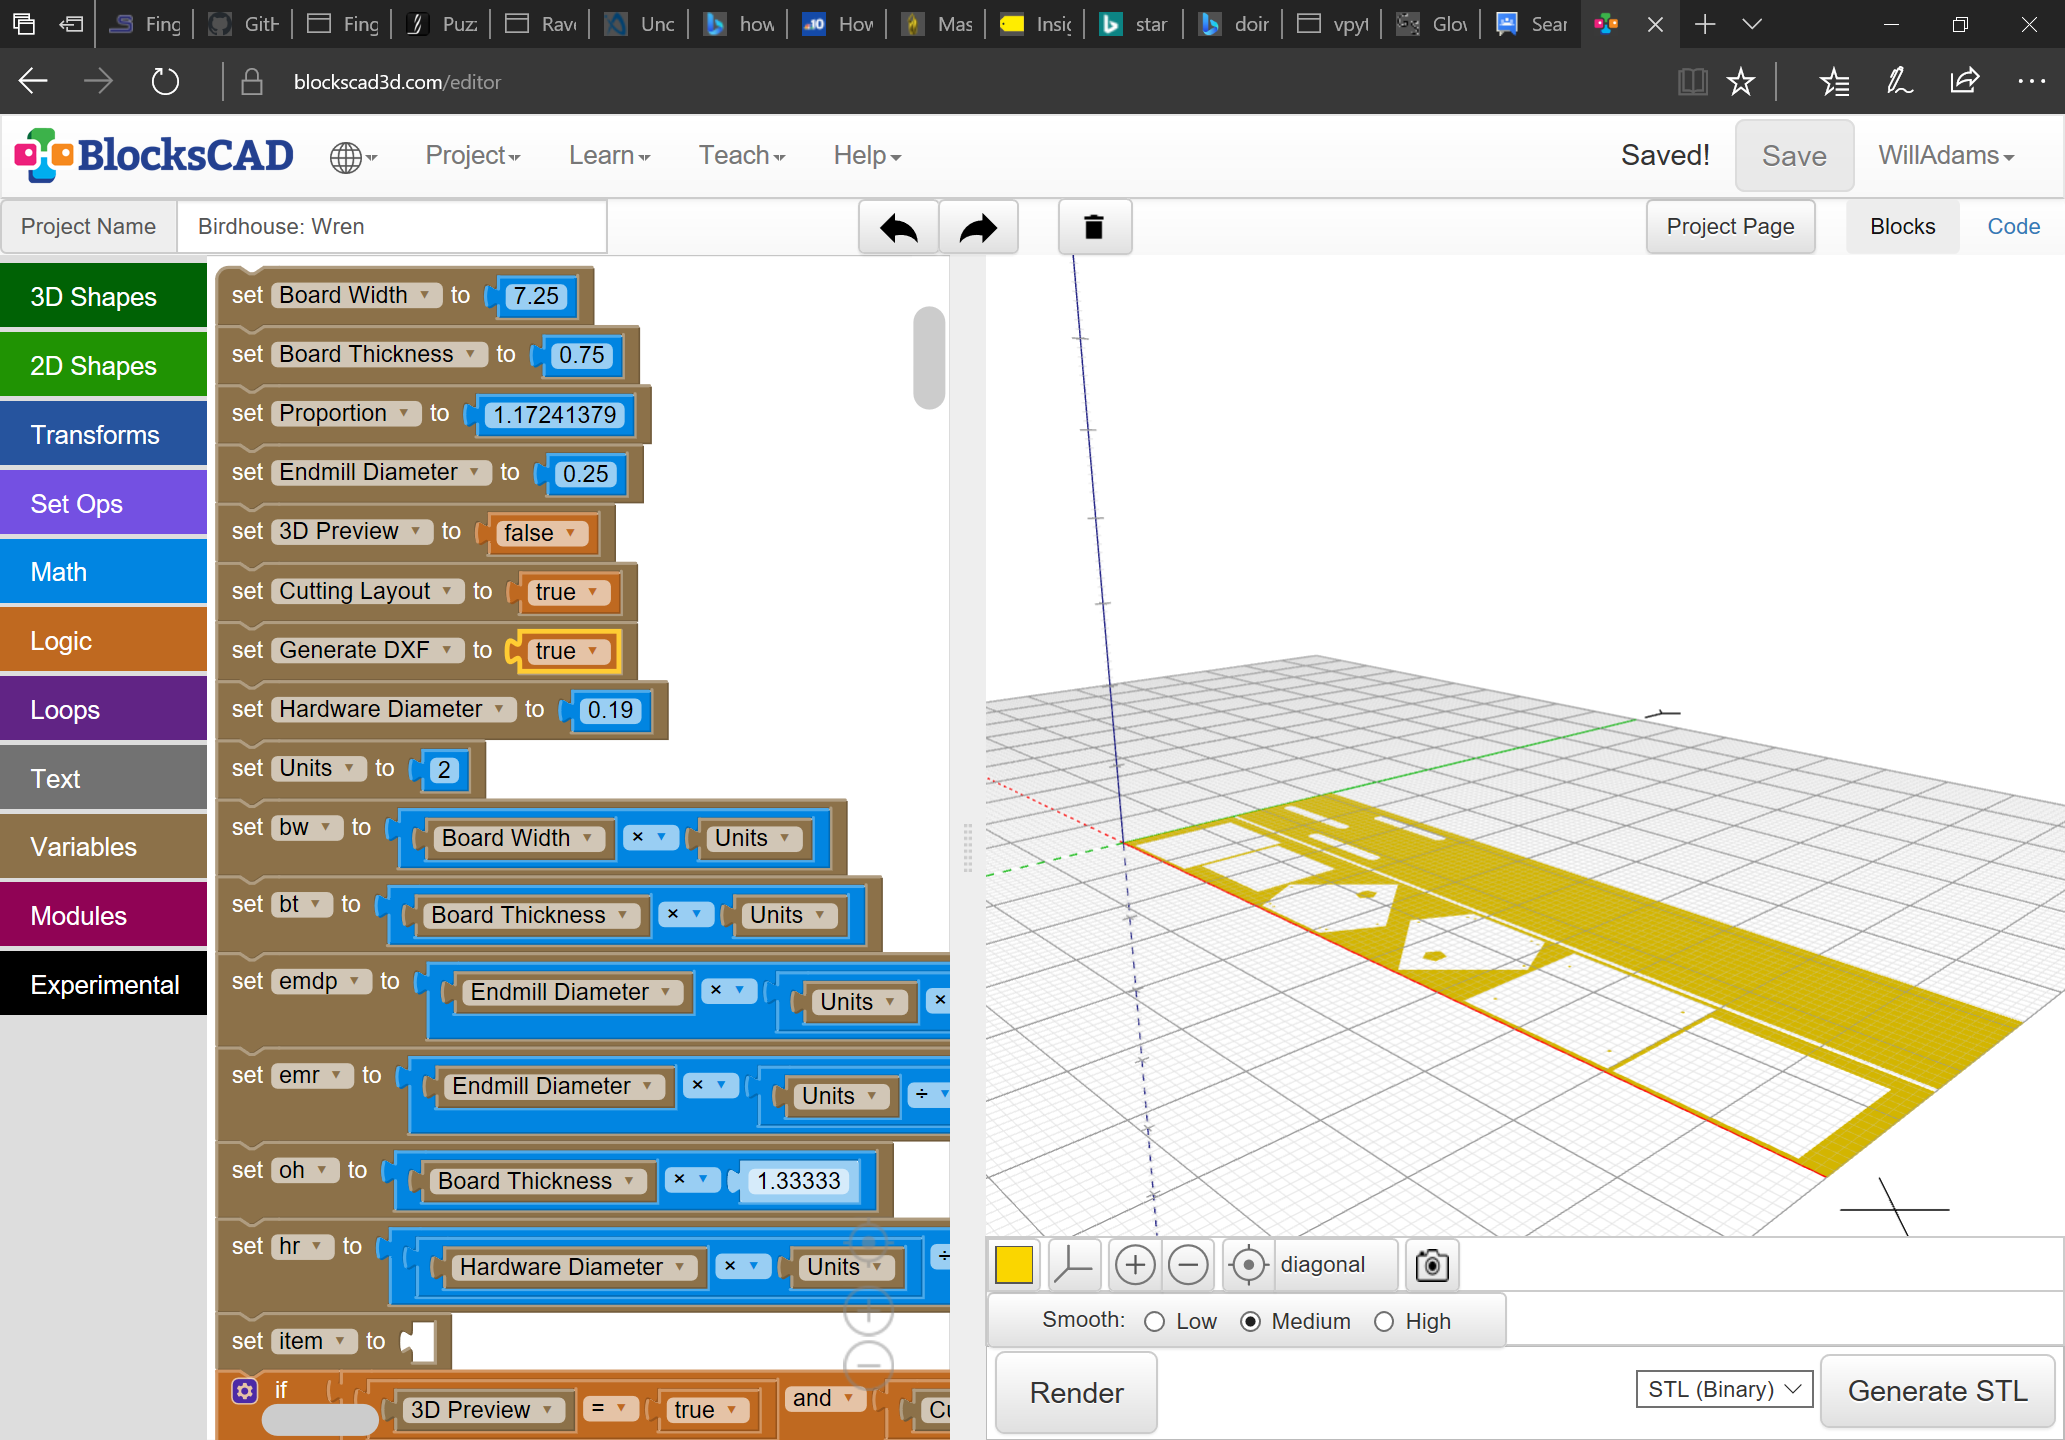Click the site lock icon

pyautogui.click(x=252, y=81)
